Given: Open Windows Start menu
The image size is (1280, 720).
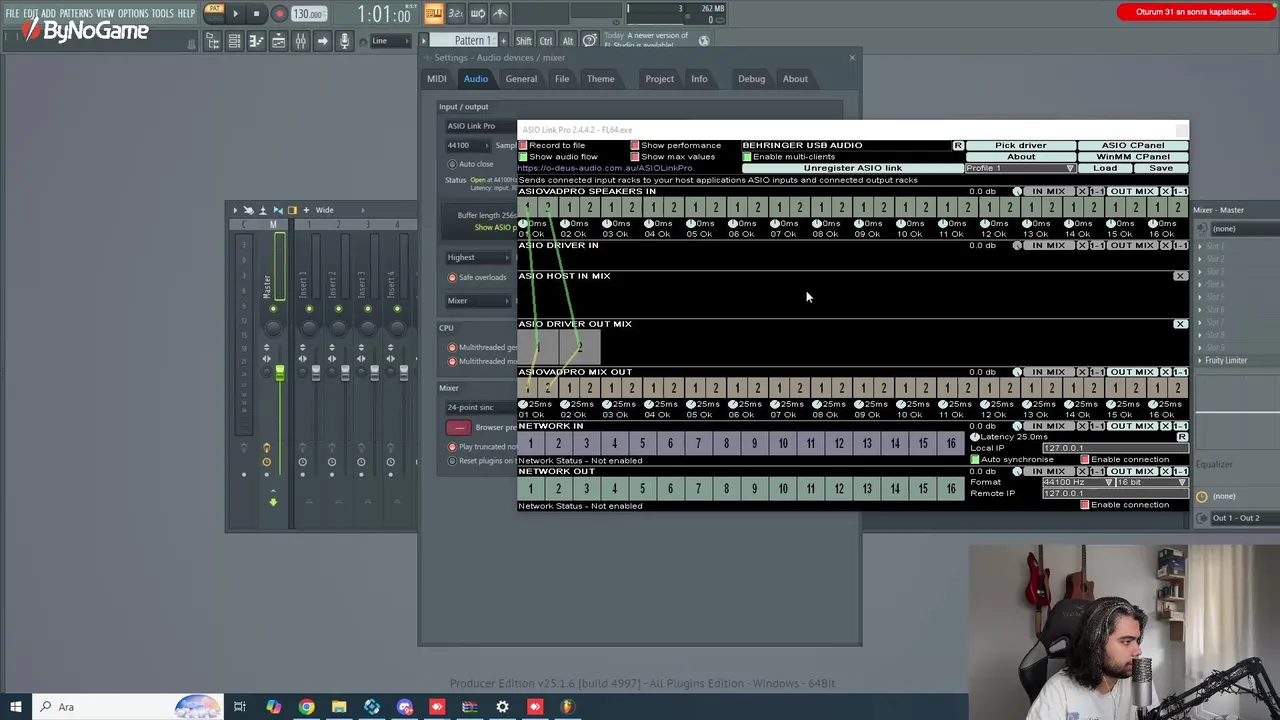Looking at the screenshot, I should [15, 707].
